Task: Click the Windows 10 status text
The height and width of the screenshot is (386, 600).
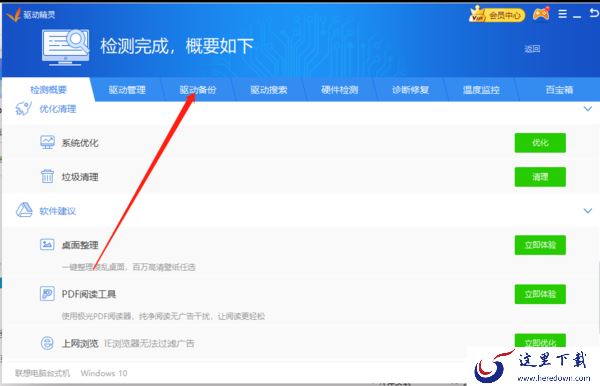Action: (x=104, y=373)
